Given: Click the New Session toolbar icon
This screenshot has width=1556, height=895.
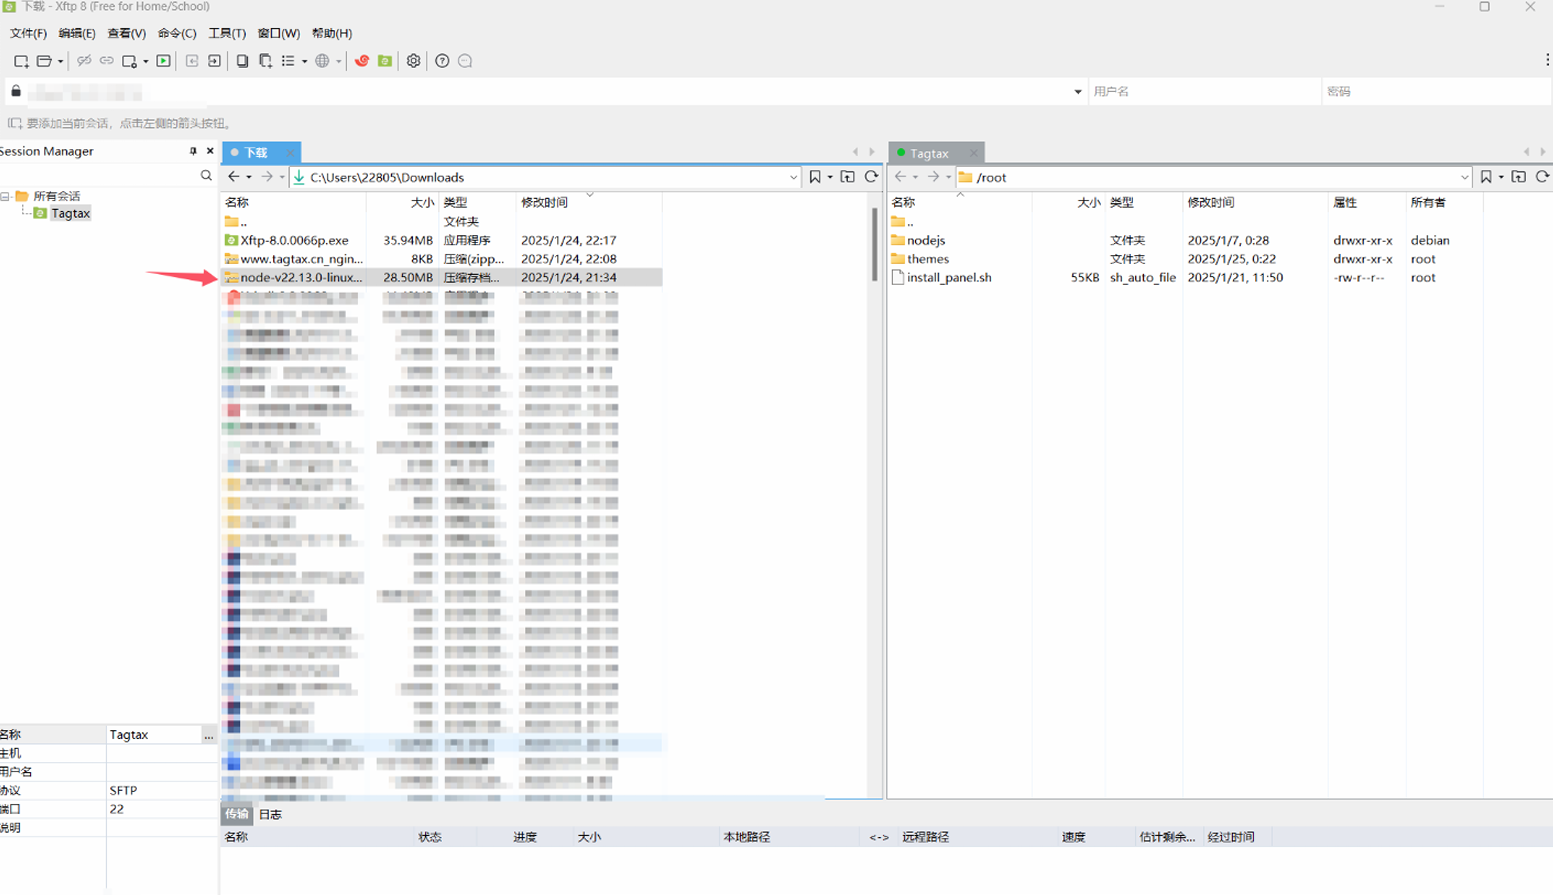Looking at the screenshot, I should click(x=20, y=61).
